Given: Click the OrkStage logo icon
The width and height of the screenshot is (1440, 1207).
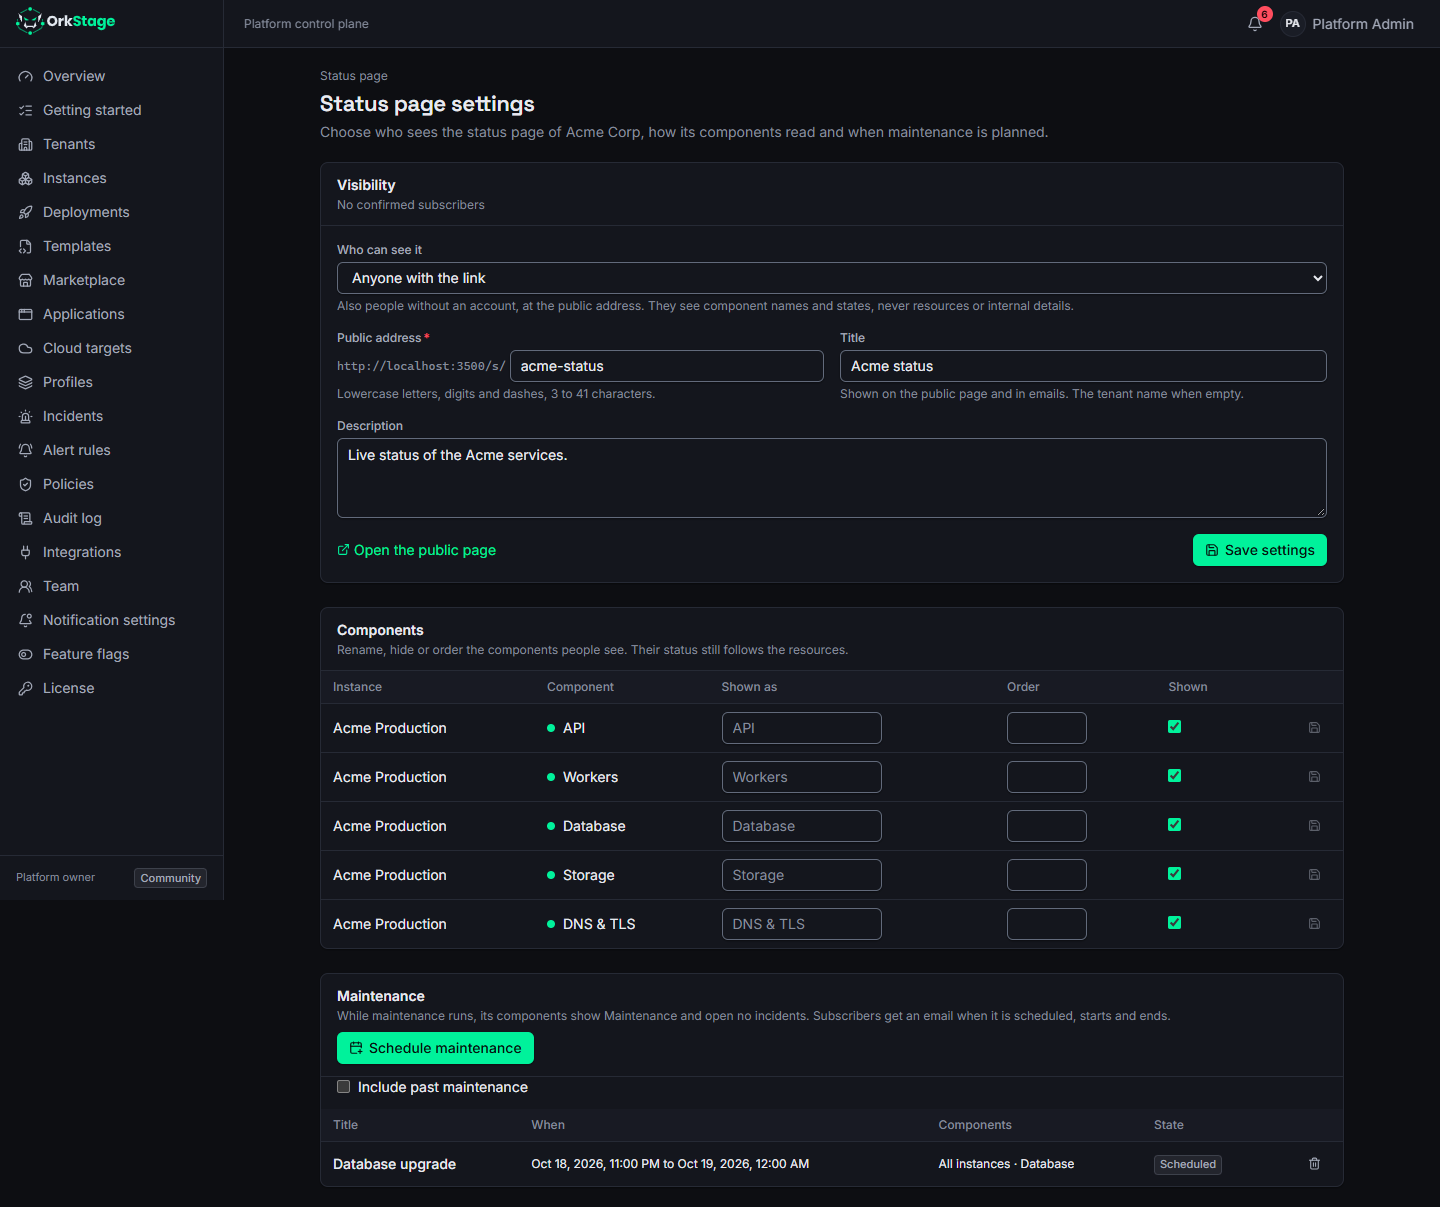Looking at the screenshot, I should [x=29, y=21].
